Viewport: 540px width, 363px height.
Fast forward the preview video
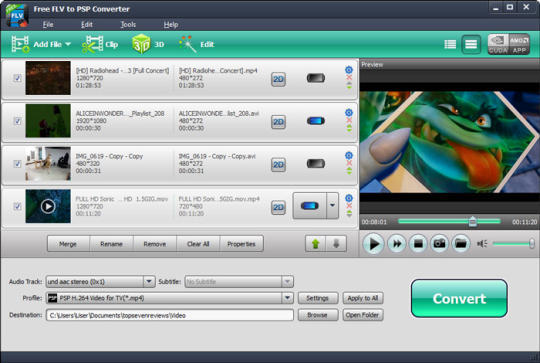pos(397,243)
